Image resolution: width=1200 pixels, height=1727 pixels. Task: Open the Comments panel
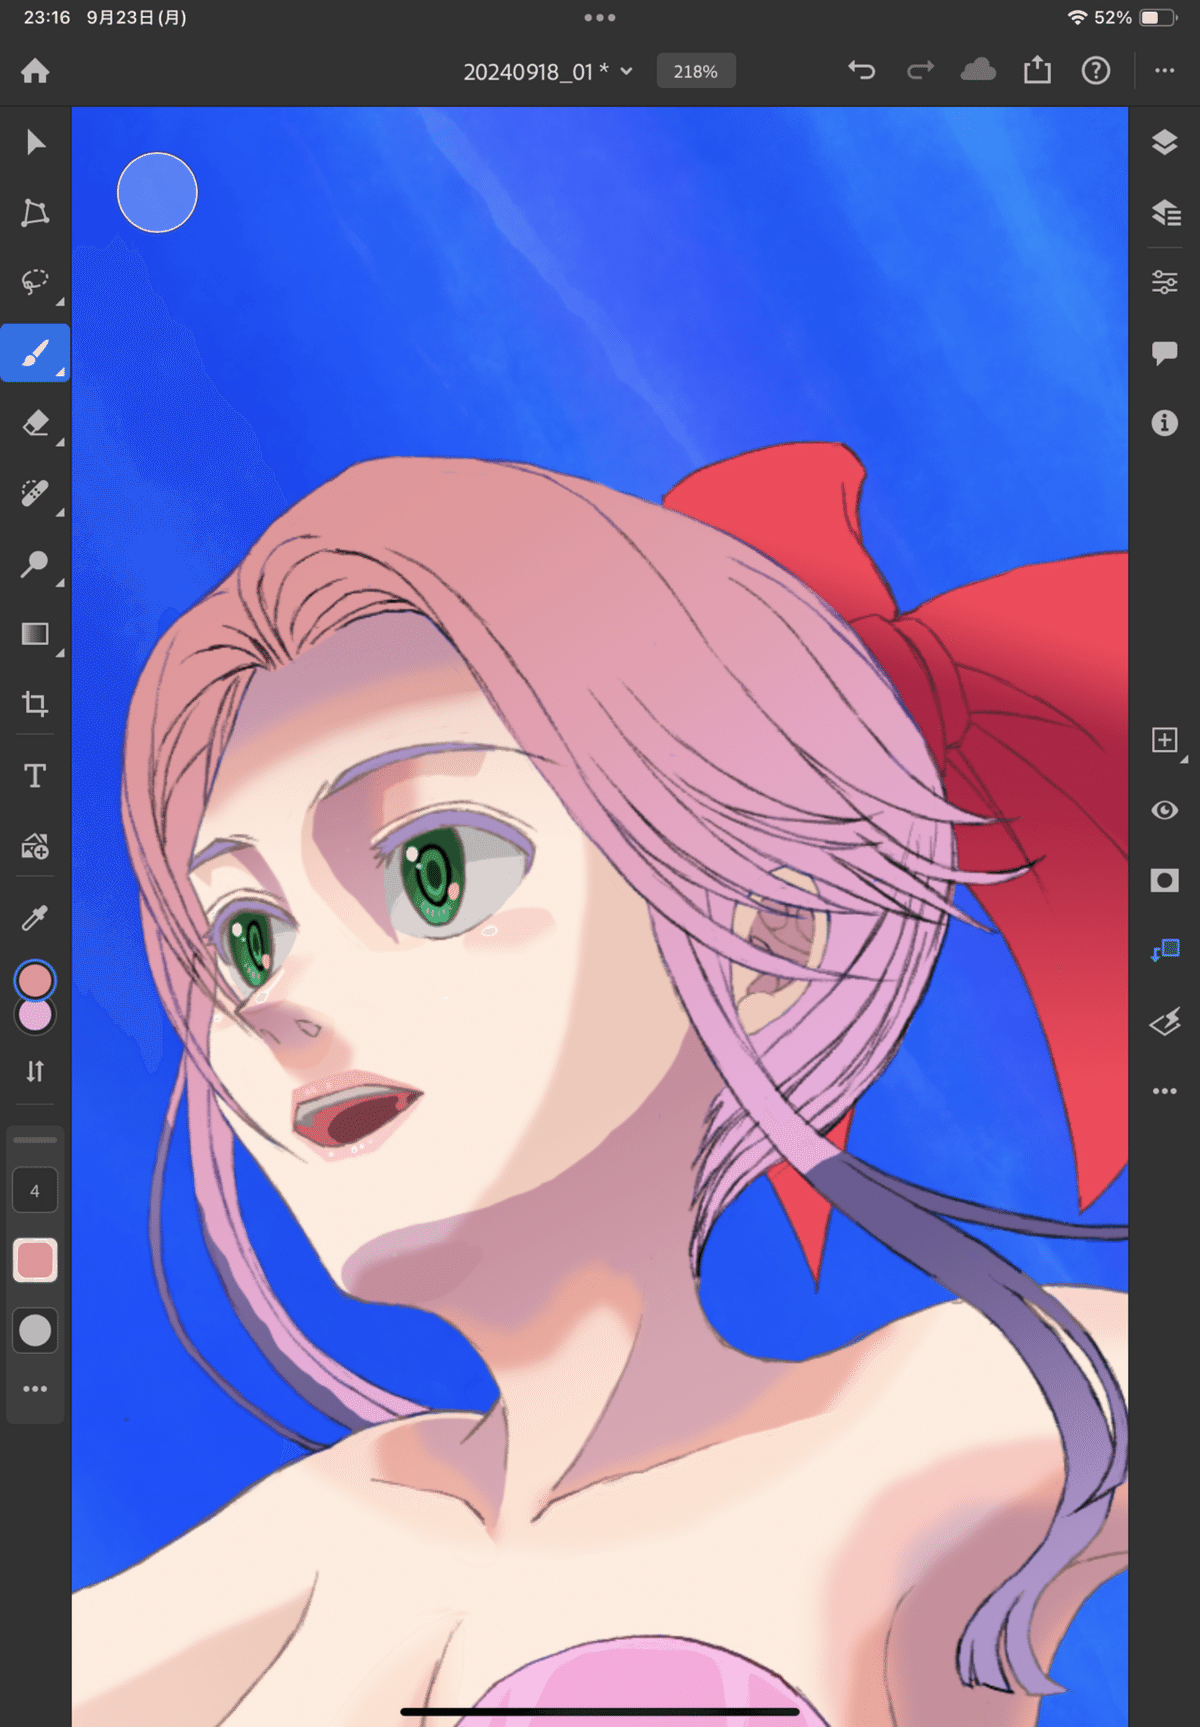[1165, 353]
